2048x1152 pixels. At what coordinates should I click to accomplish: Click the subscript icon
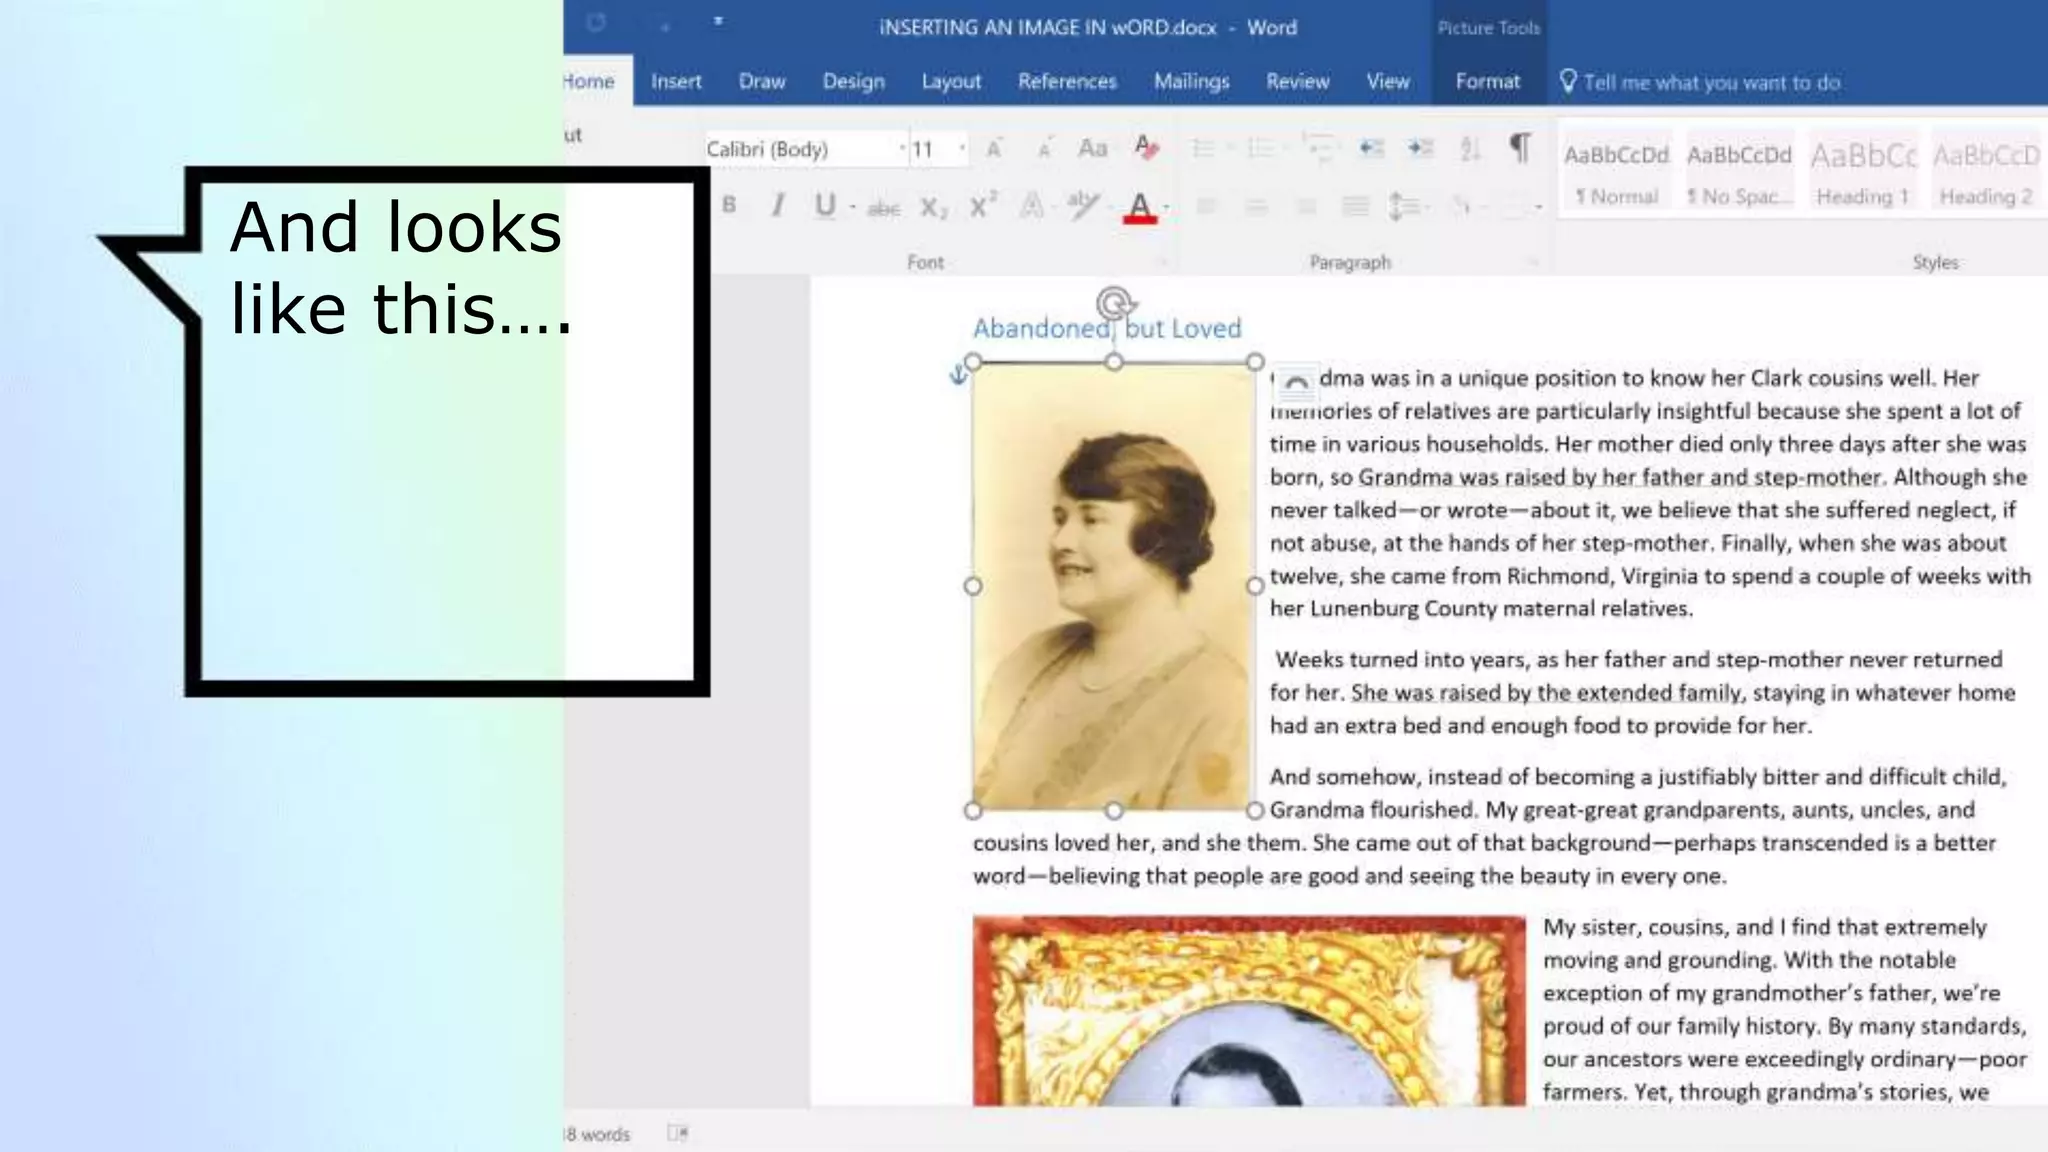[x=932, y=207]
